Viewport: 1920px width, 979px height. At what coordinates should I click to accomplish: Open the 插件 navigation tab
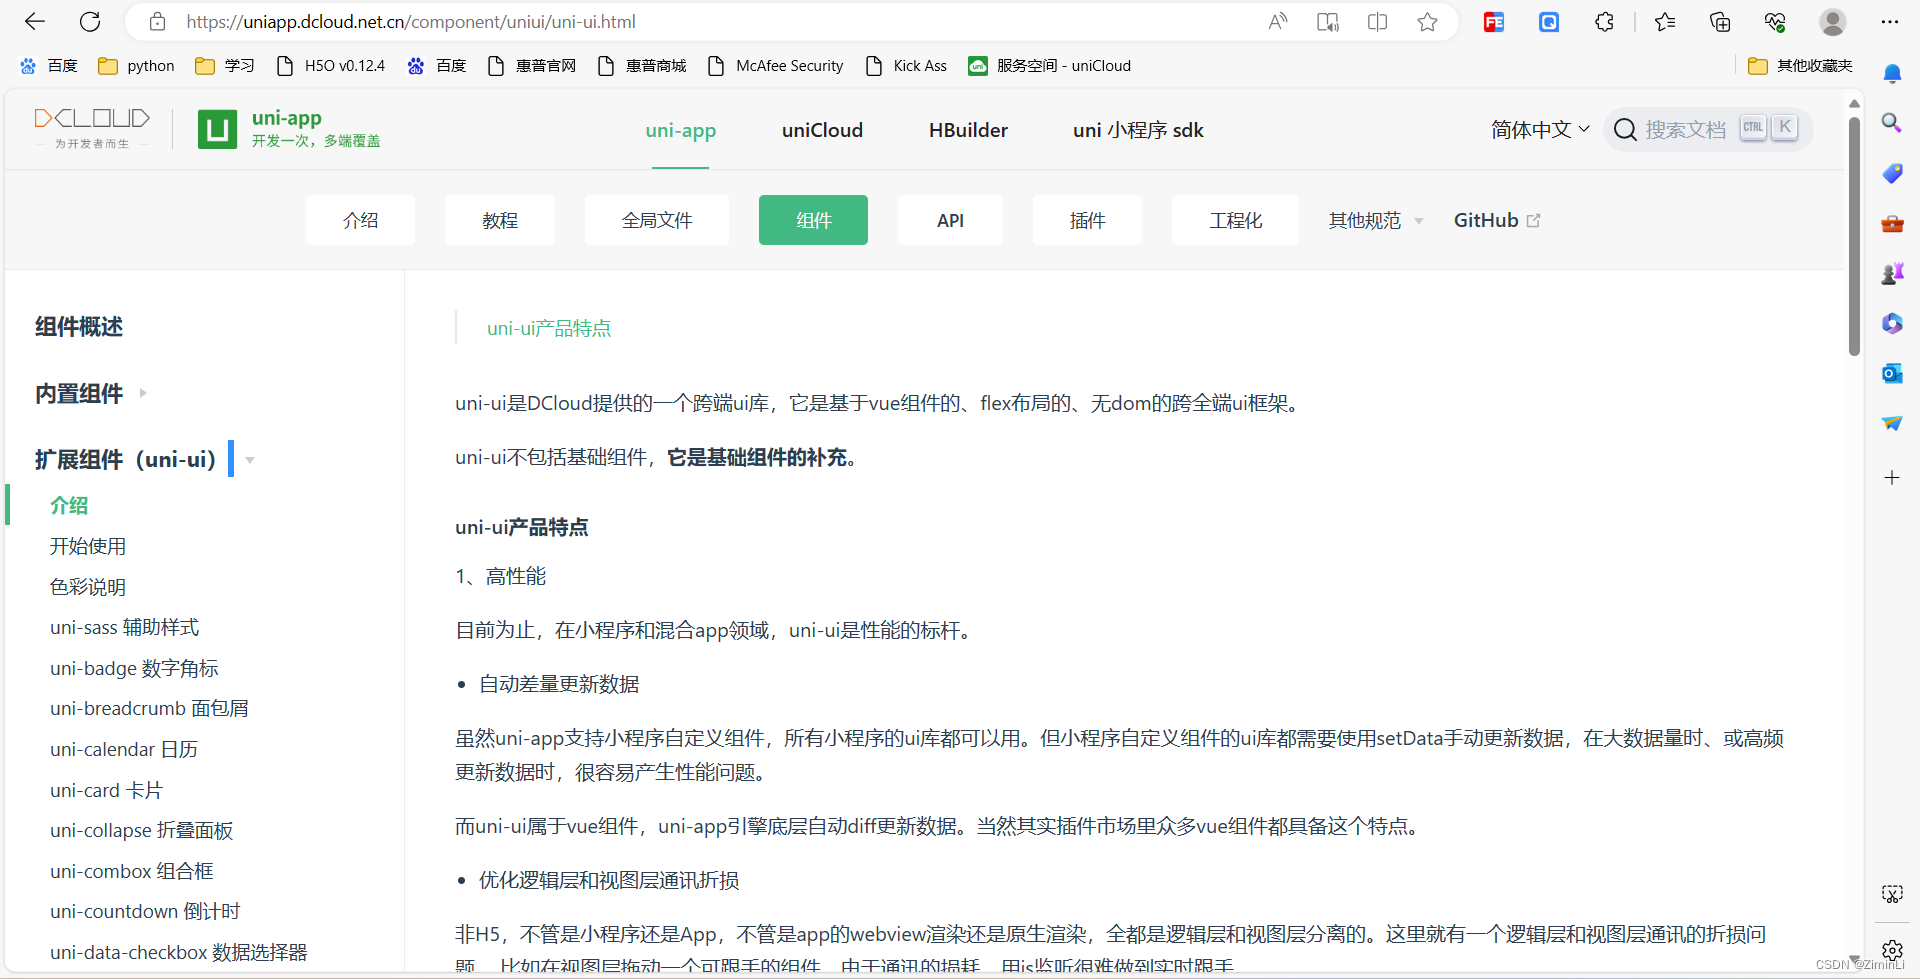(x=1087, y=220)
